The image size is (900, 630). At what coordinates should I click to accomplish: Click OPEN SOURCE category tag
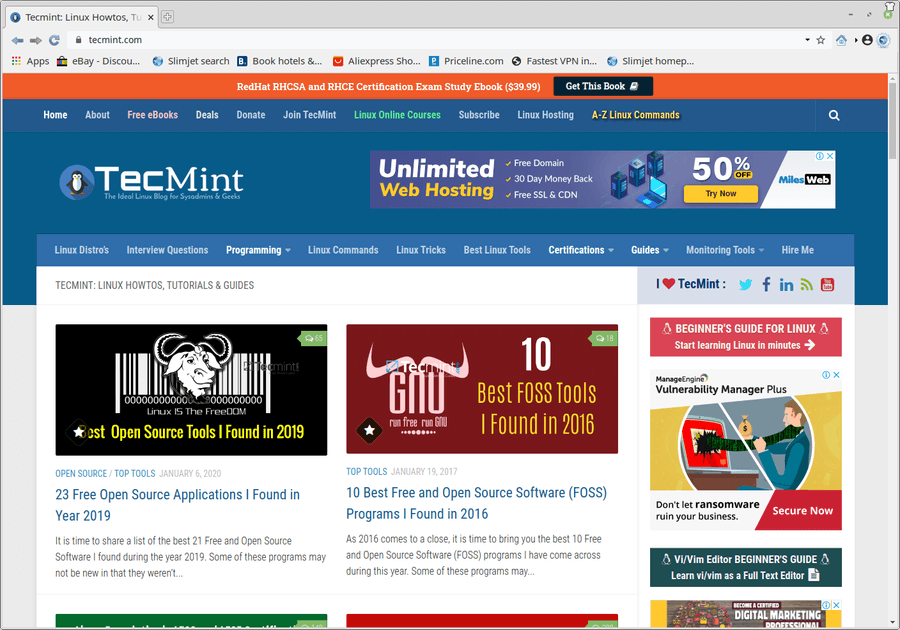click(x=81, y=473)
